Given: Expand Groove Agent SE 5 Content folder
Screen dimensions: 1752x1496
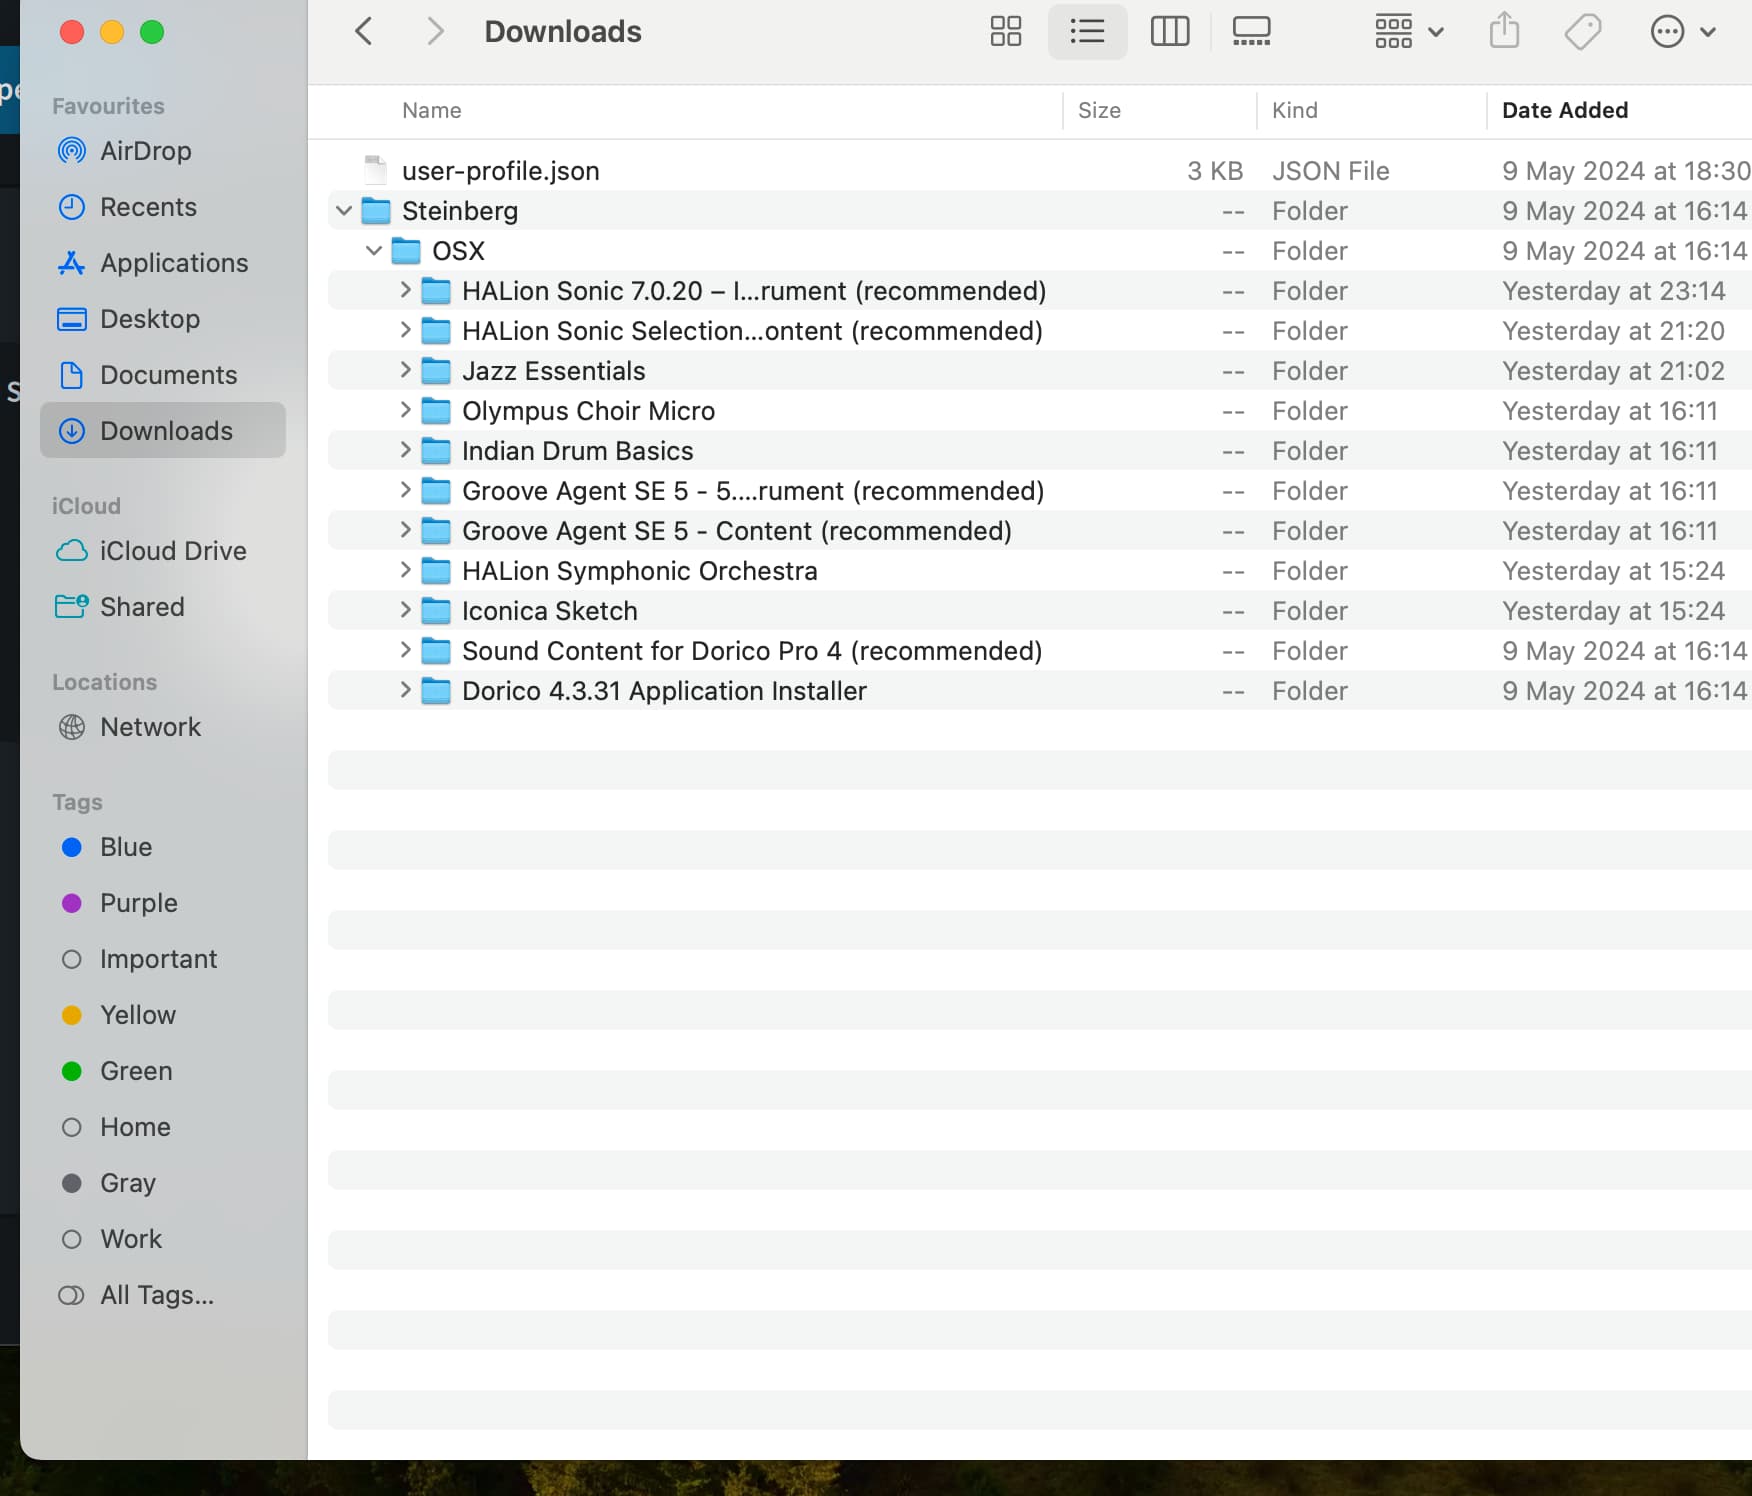Looking at the screenshot, I should 405,531.
